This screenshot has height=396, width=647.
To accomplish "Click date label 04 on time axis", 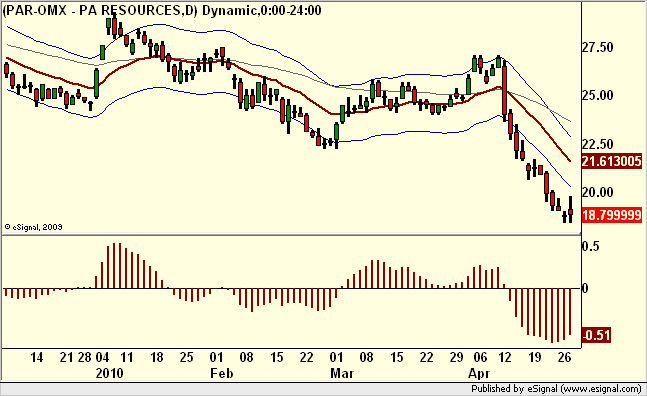I will [102, 357].
